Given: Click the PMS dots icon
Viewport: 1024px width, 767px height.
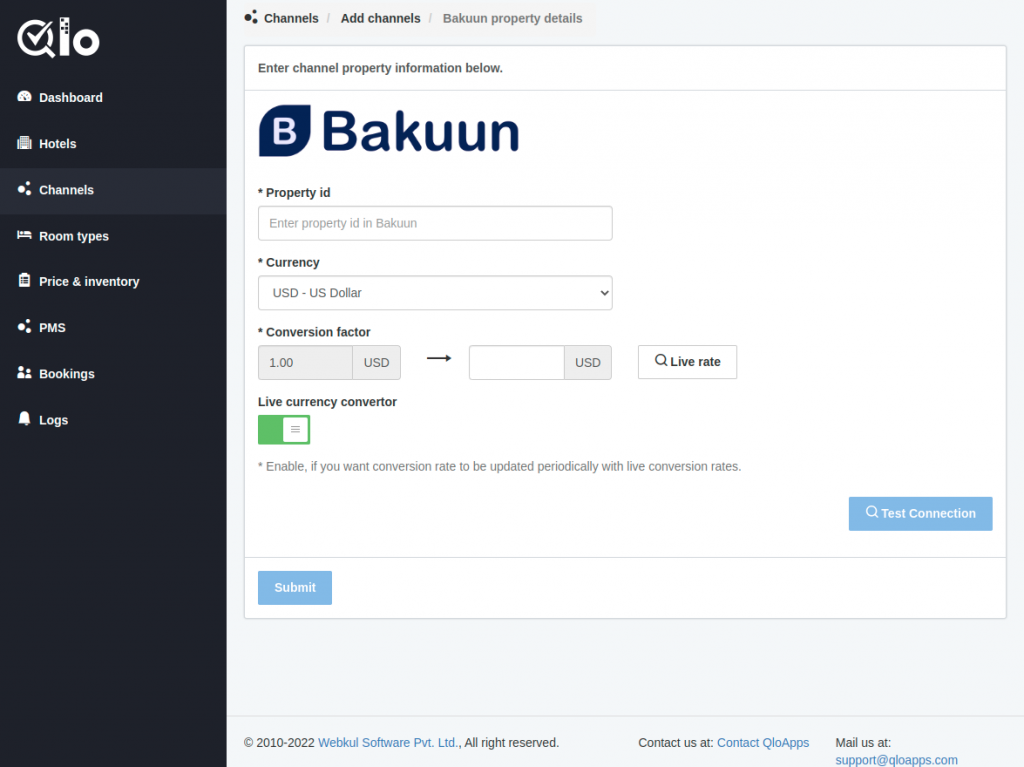Looking at the screenshot, I should click(24, 327).
